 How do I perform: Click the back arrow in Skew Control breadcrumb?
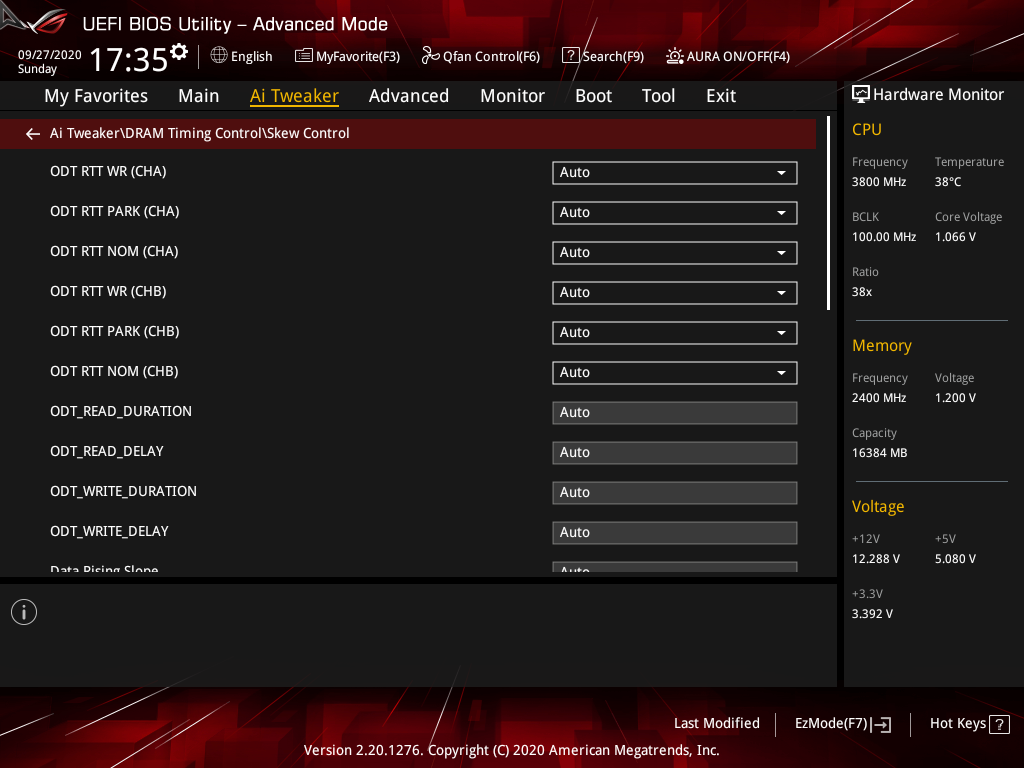coord(33,134)
